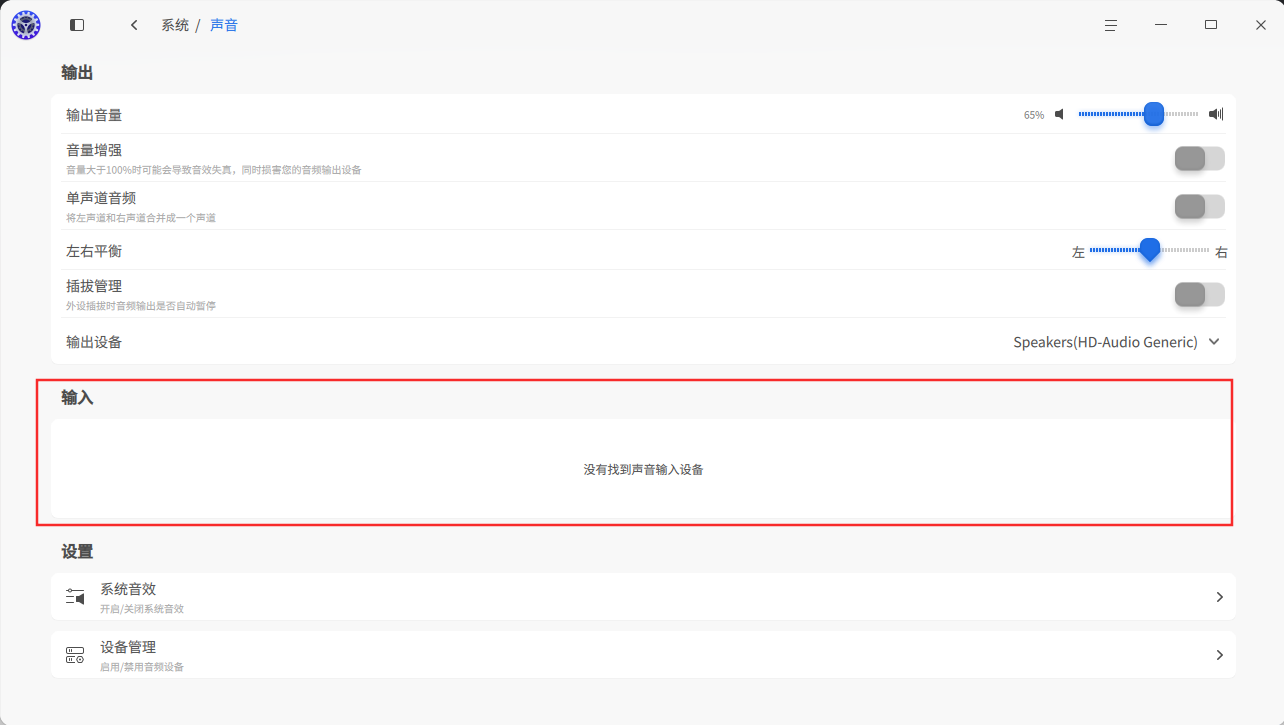The width and height of the screenshot is (1284, 725).
Task: Click the 右 balance label
Action: tap(1221, 252)
